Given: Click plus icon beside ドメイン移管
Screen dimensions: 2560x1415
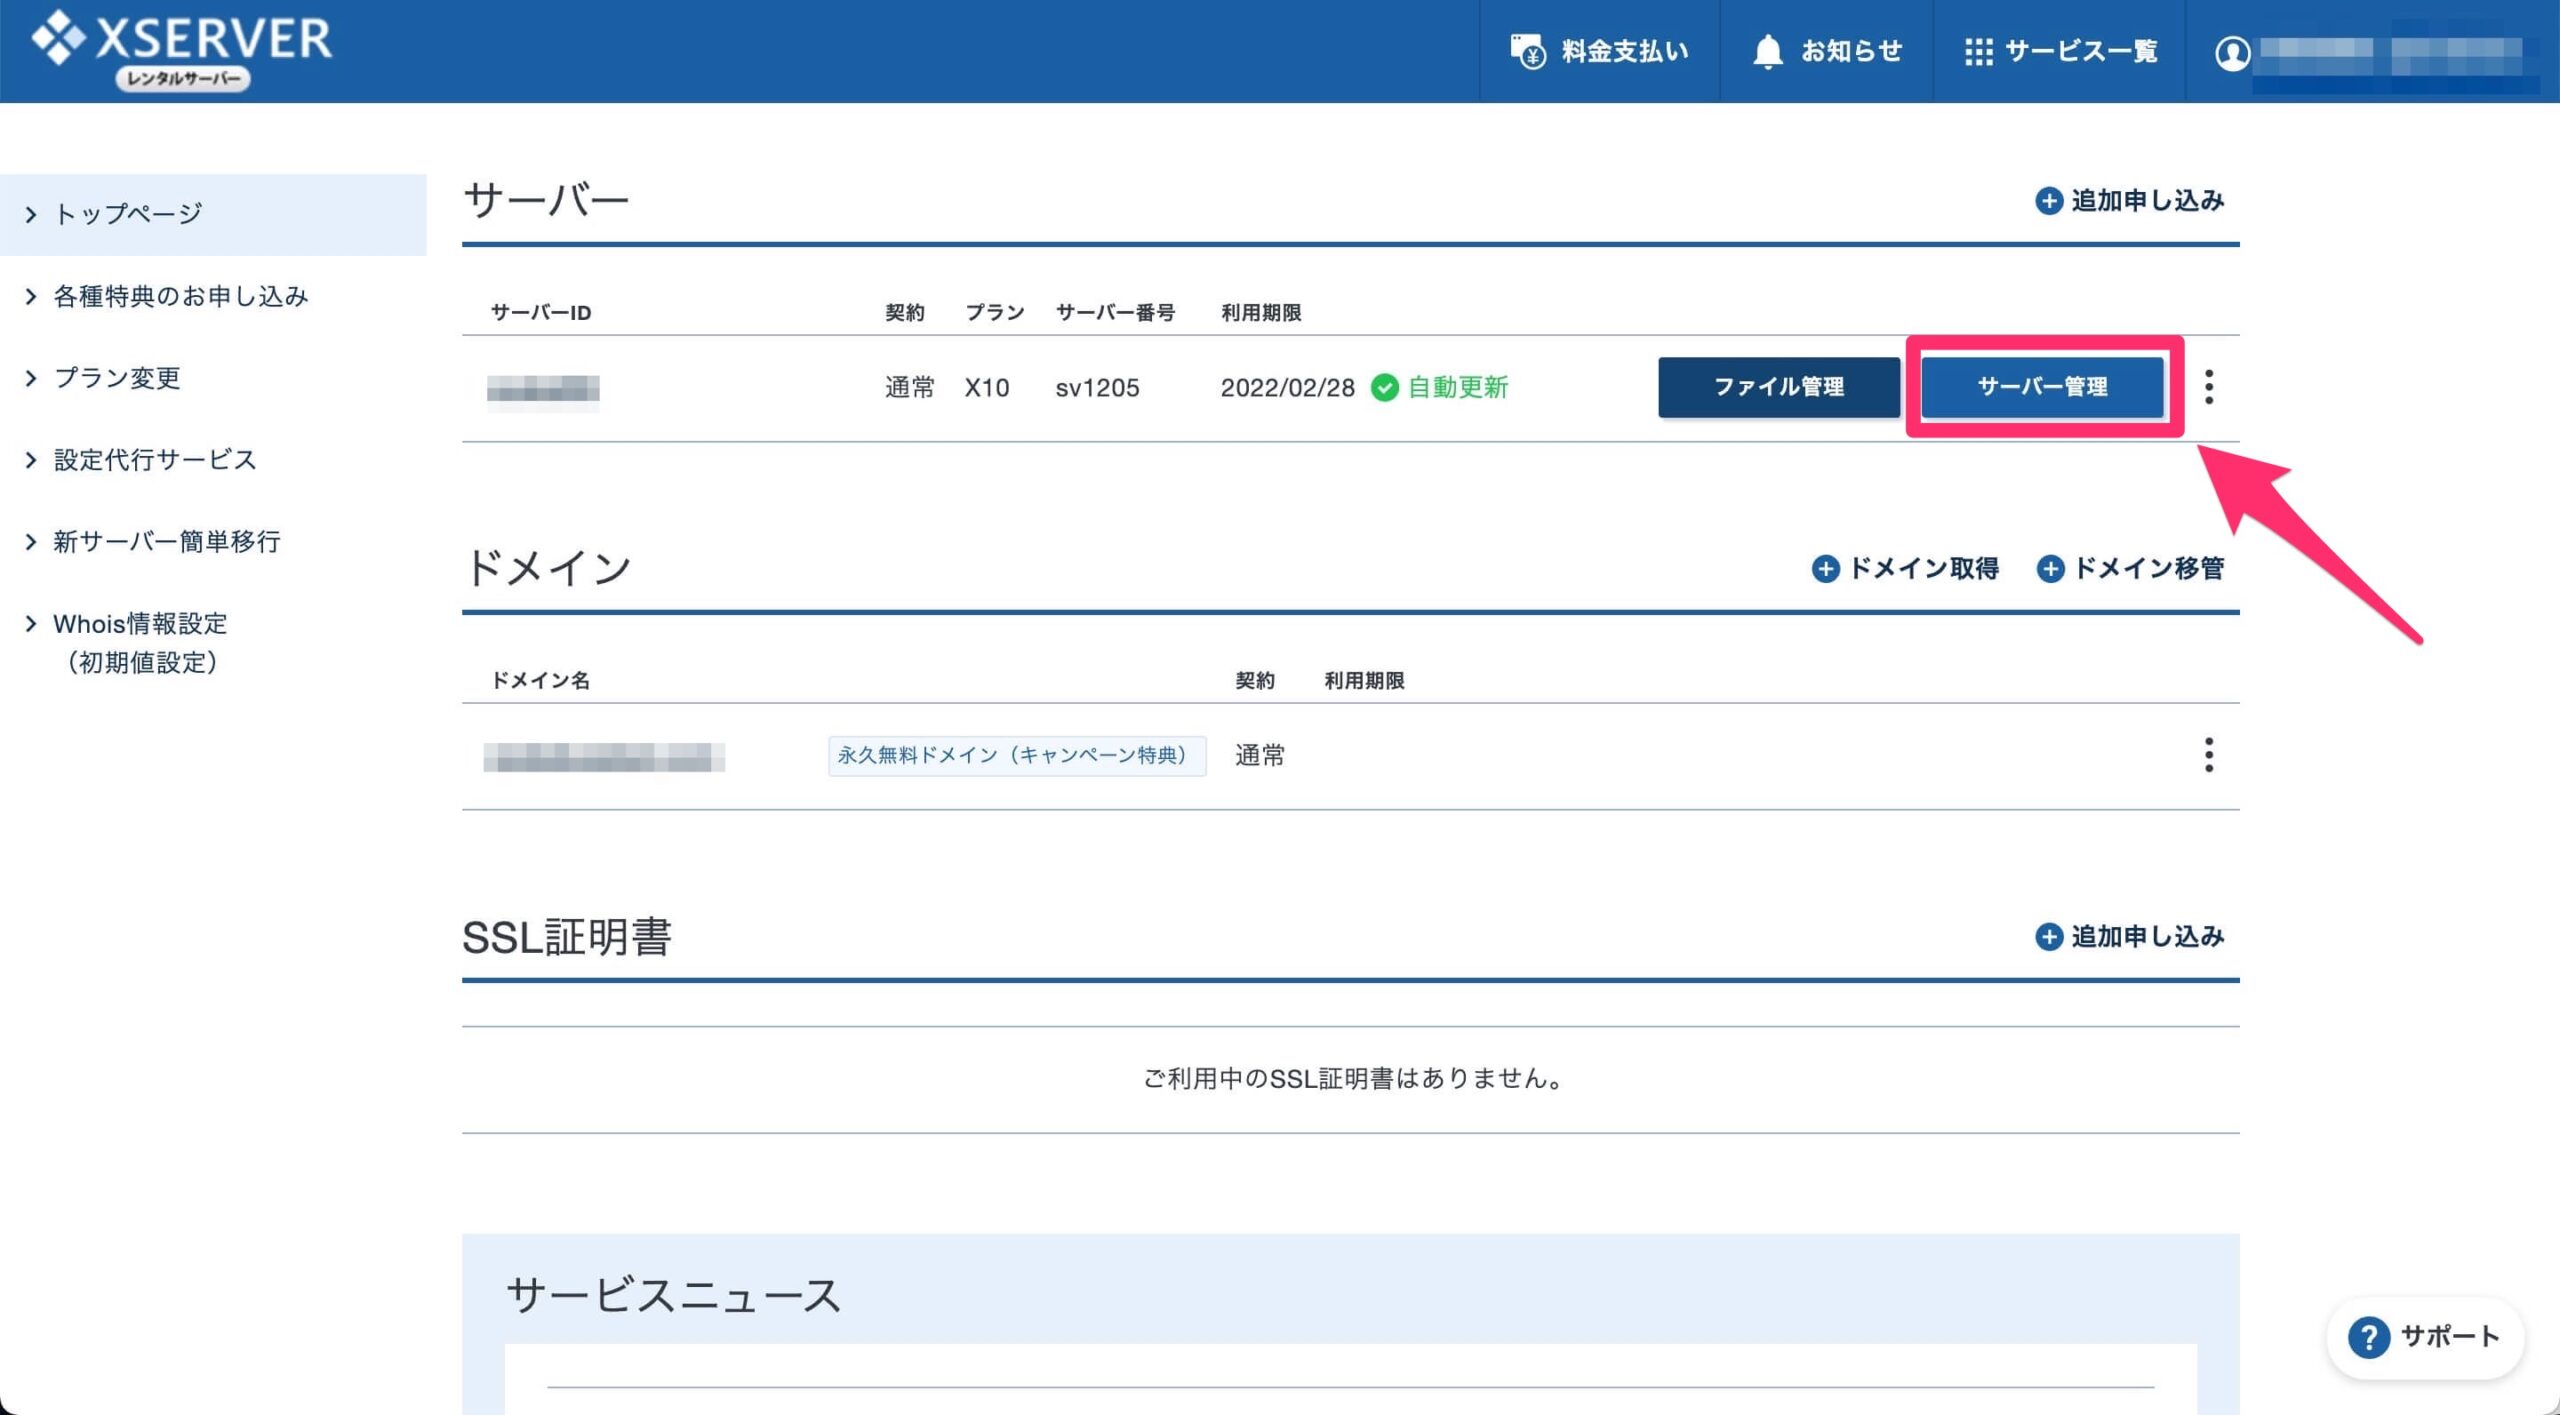Looking at the screenshot, I should (2050, 569).
